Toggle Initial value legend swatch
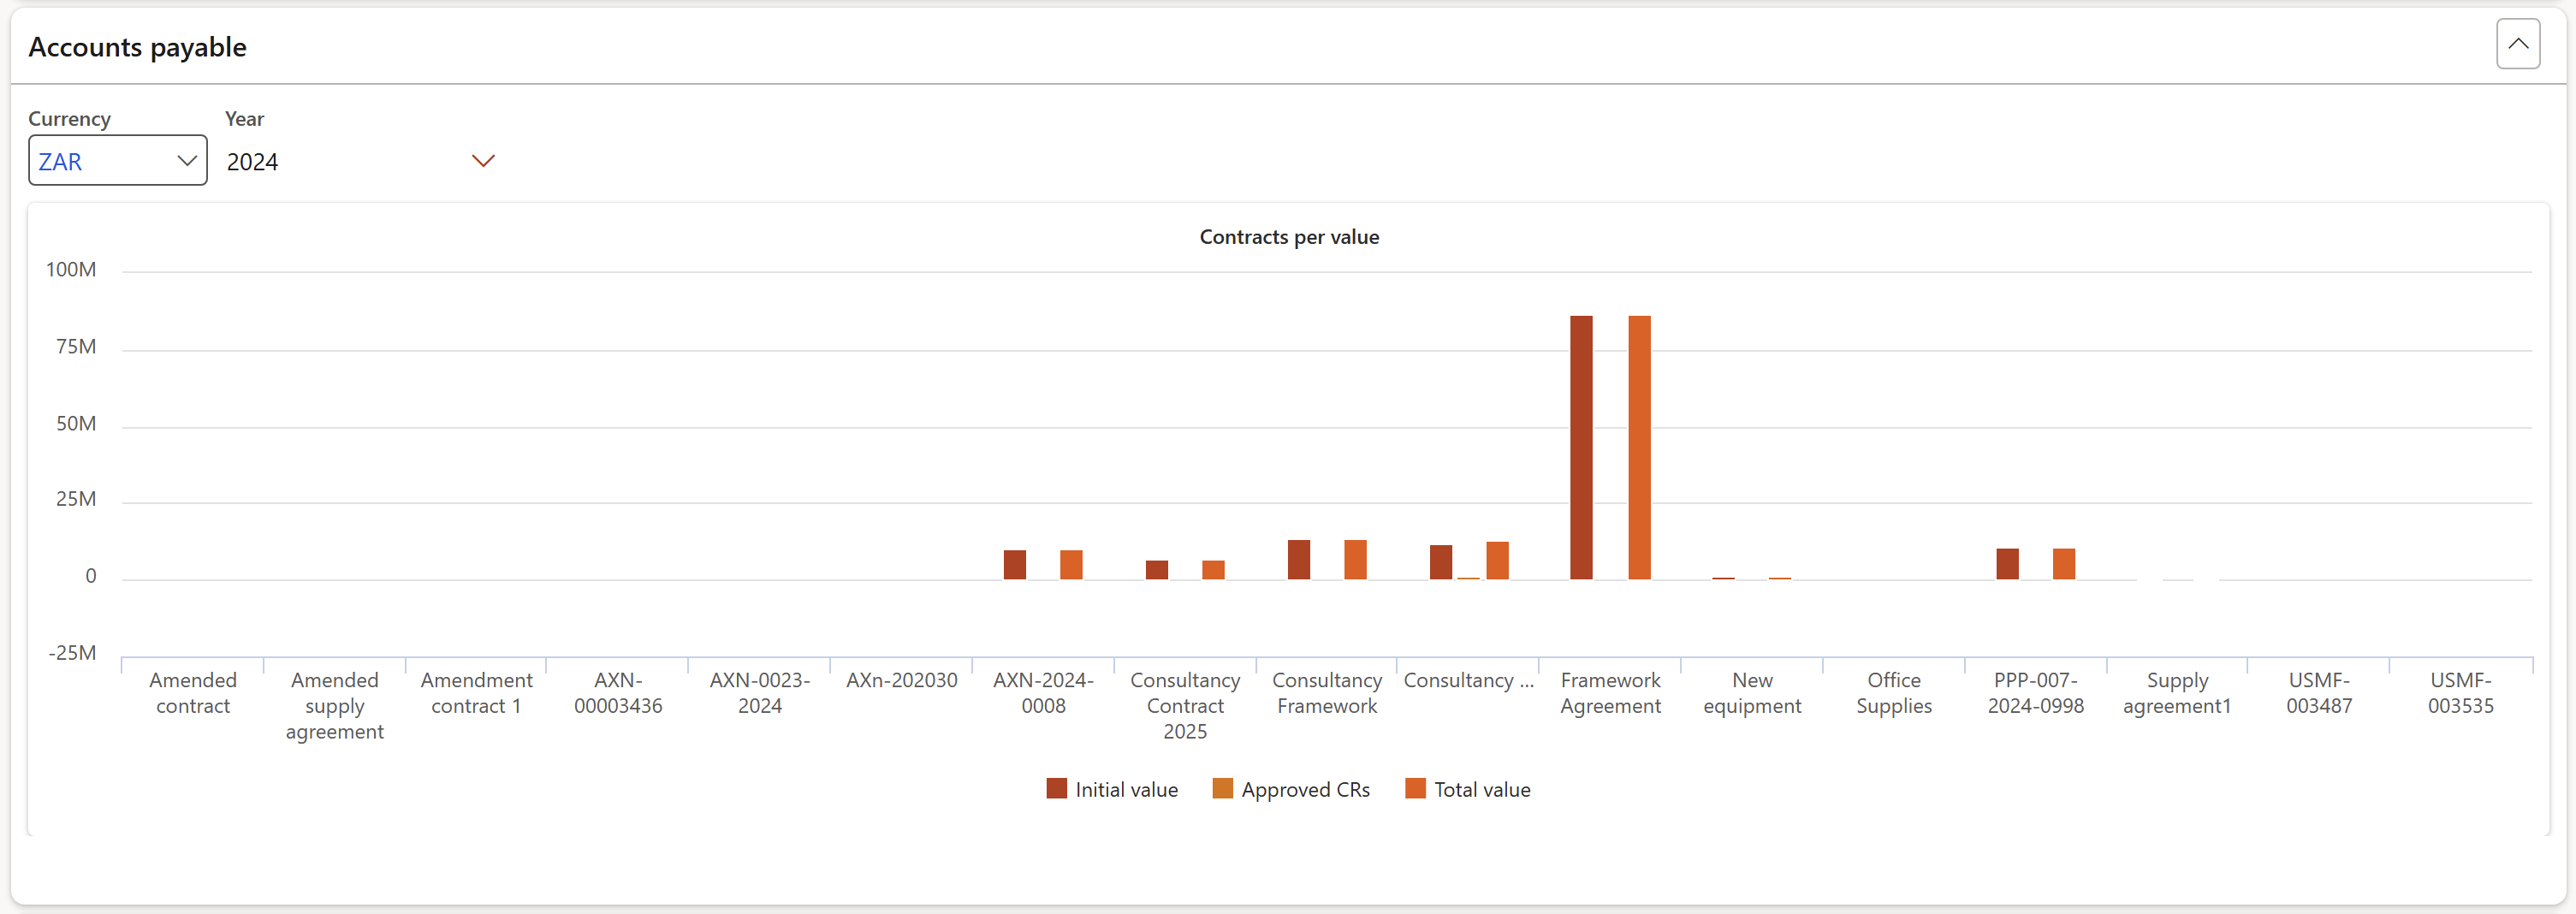Screen dimensions: 2576x914 pyautogui.click(x=1056, y=789)
